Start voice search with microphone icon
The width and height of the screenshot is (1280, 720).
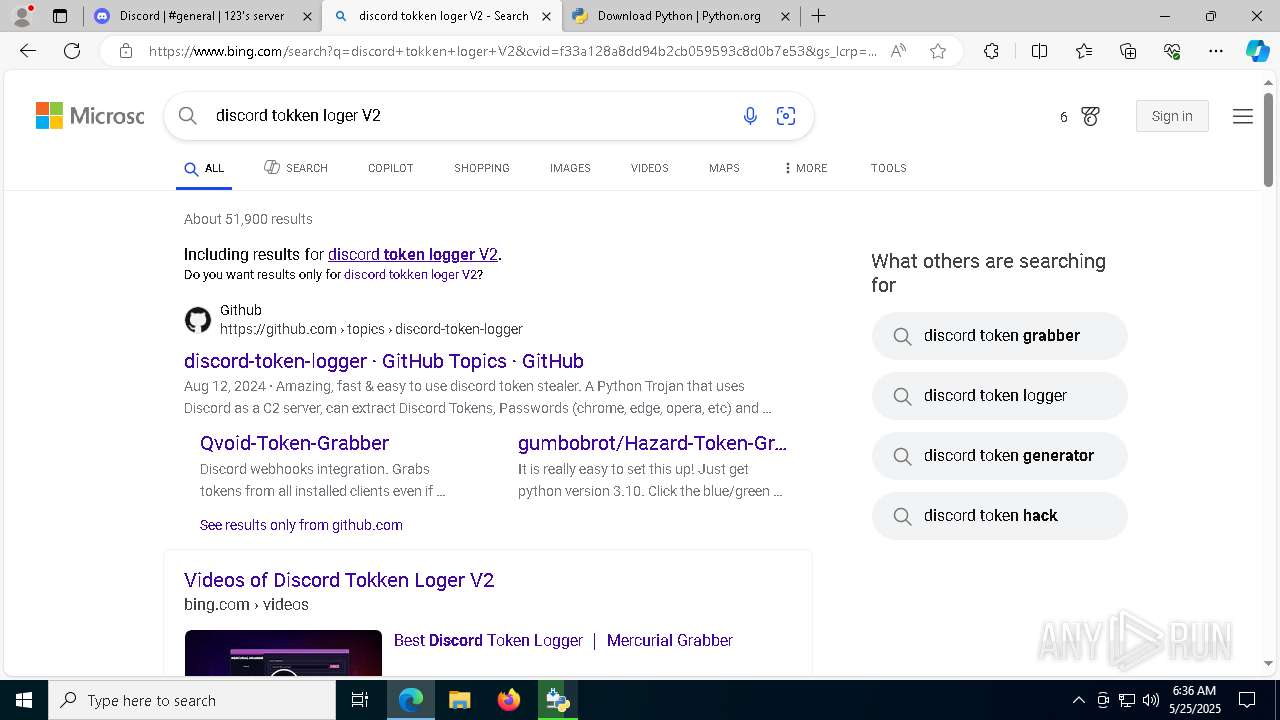(750, 116)
